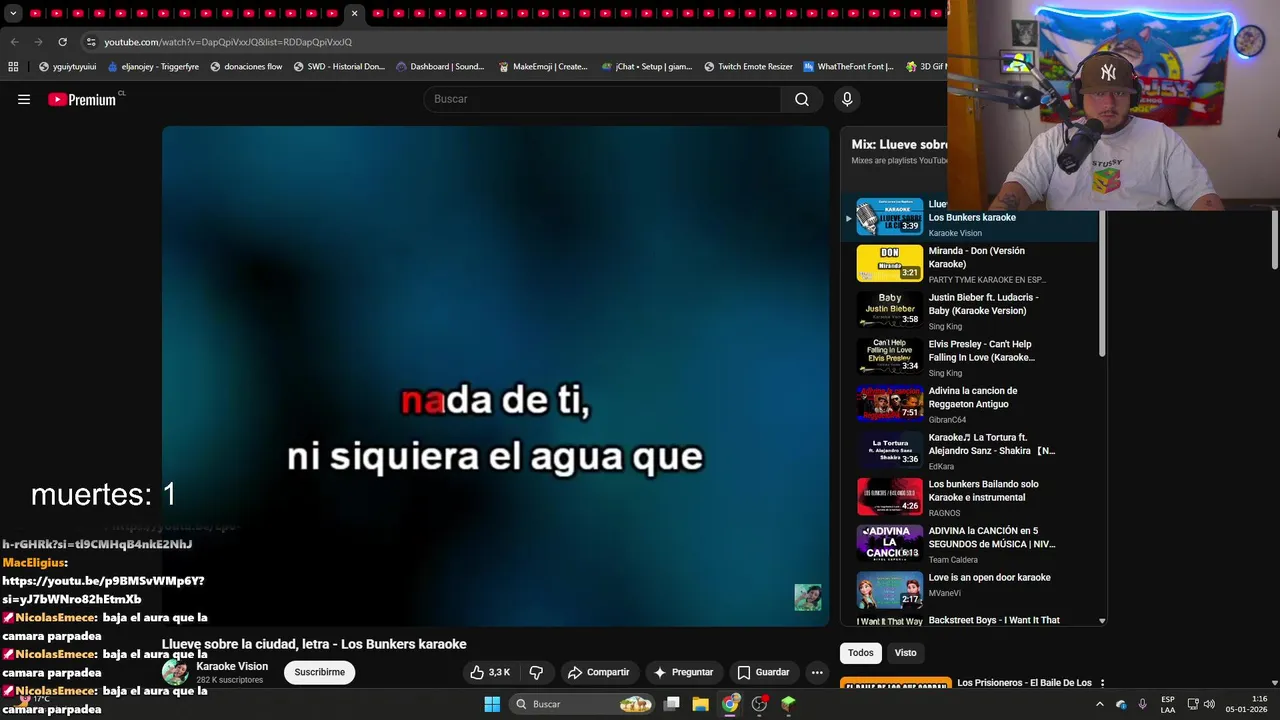Image resolution: width=1280 pixels, height=720 pixels.
Task: Open Task View on taskbar
Action: [672, 704]
